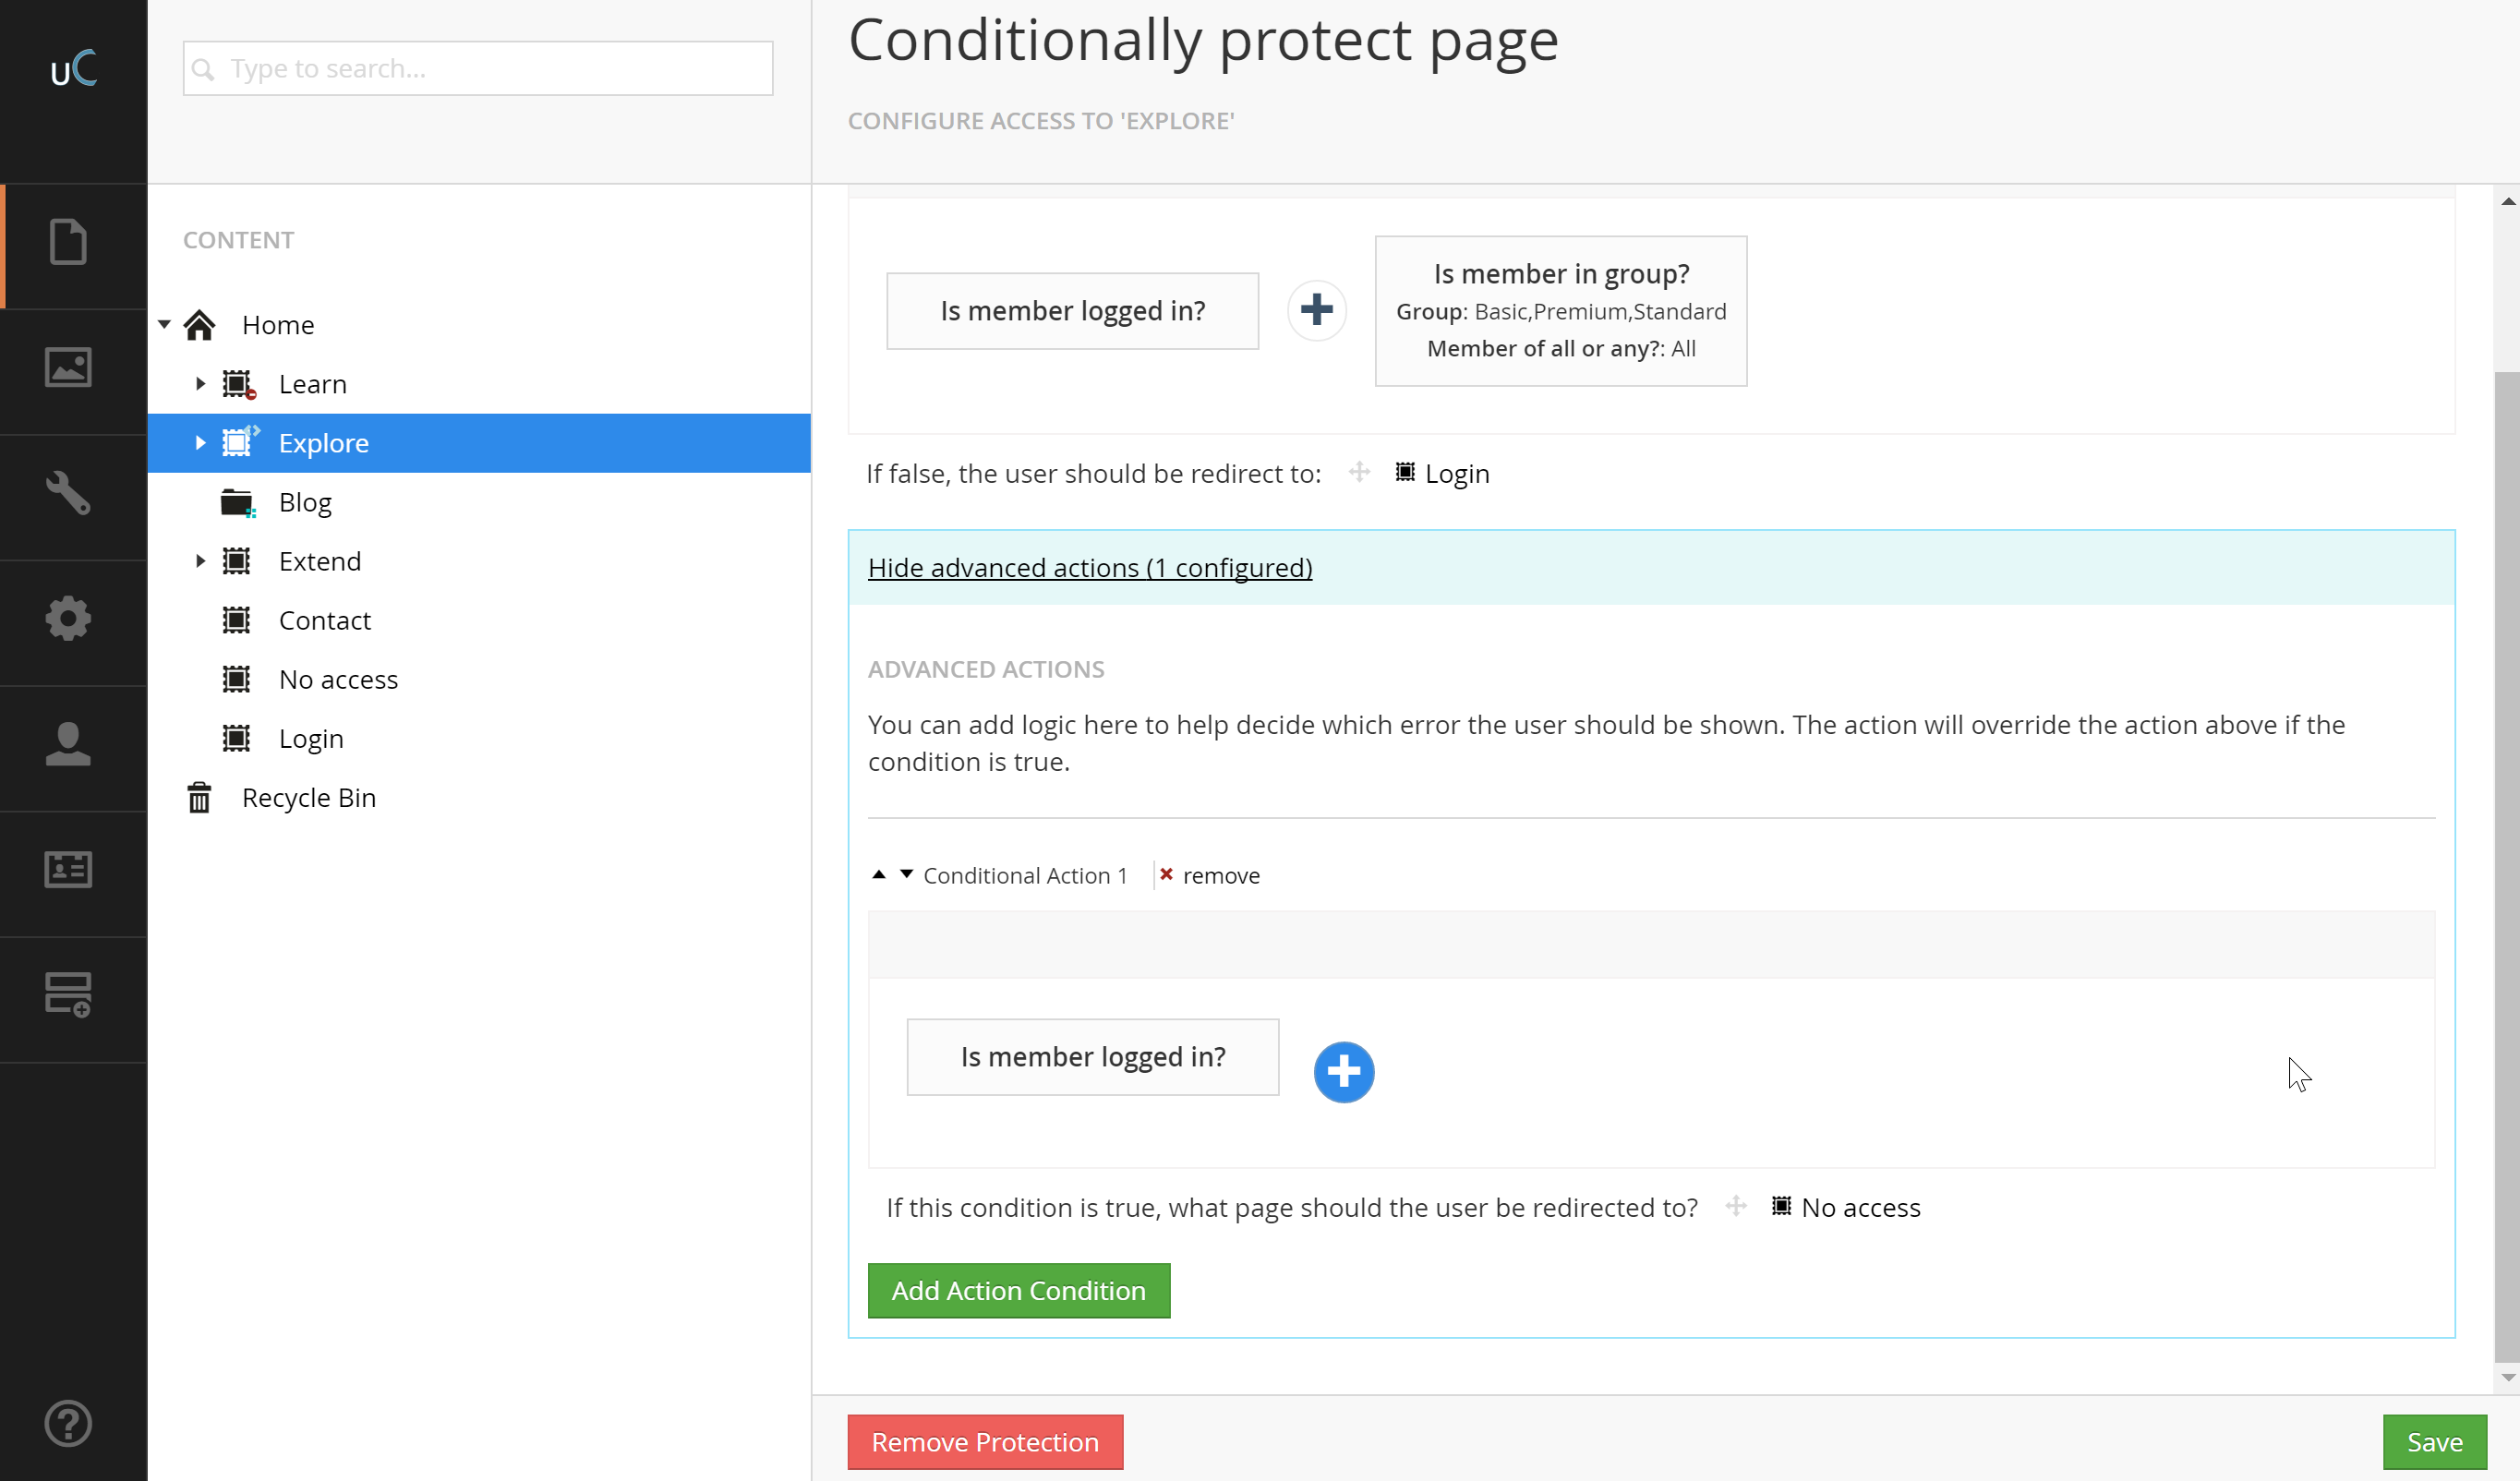Click the Recycle Bin trash icon

point(199,797)
